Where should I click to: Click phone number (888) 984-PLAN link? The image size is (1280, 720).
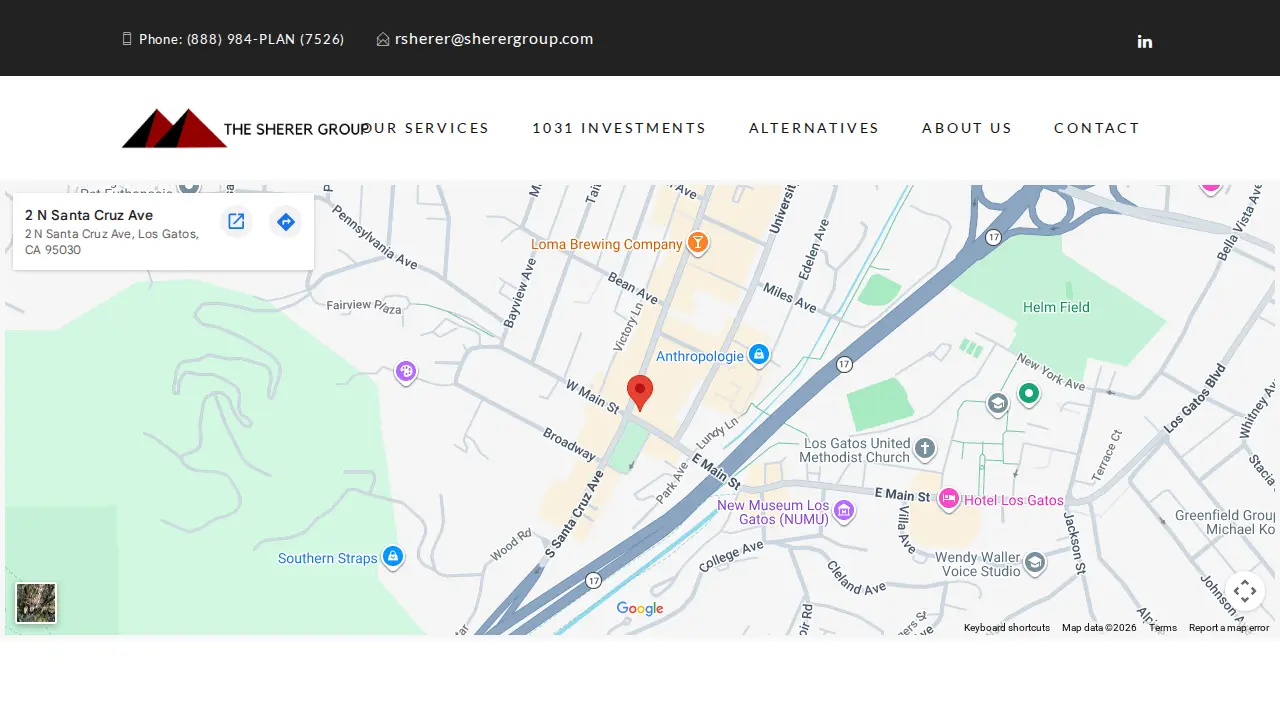pyautogui.click(x=265, y=39)
